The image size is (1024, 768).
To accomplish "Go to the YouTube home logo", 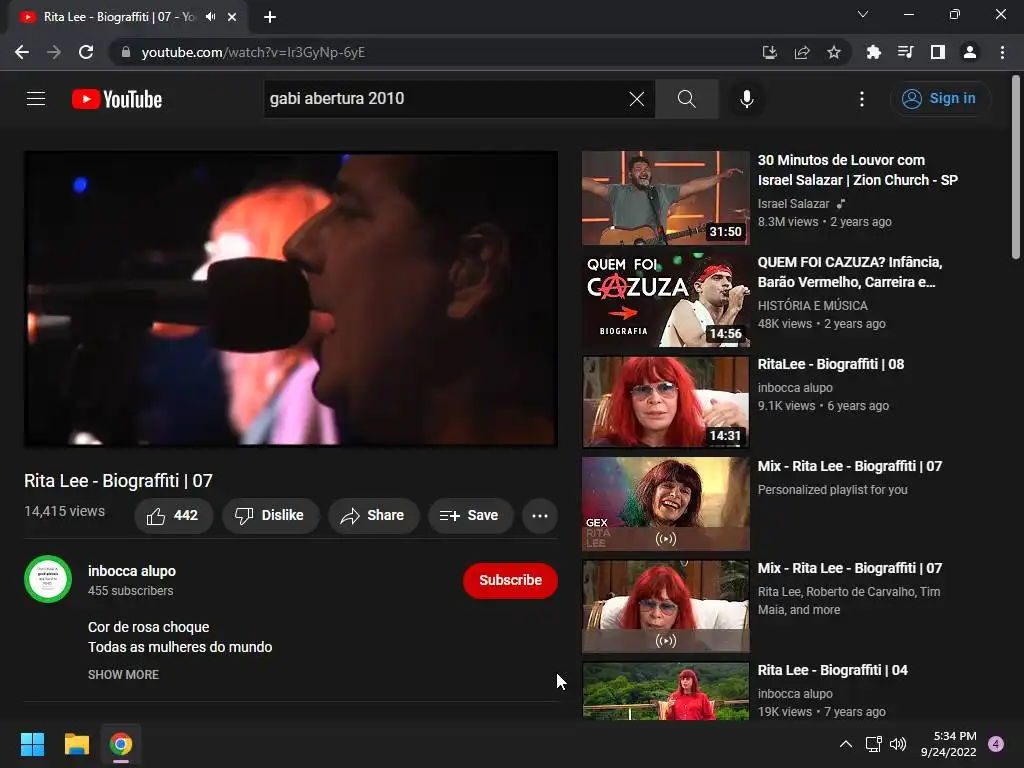I will [x=117, y=99].
